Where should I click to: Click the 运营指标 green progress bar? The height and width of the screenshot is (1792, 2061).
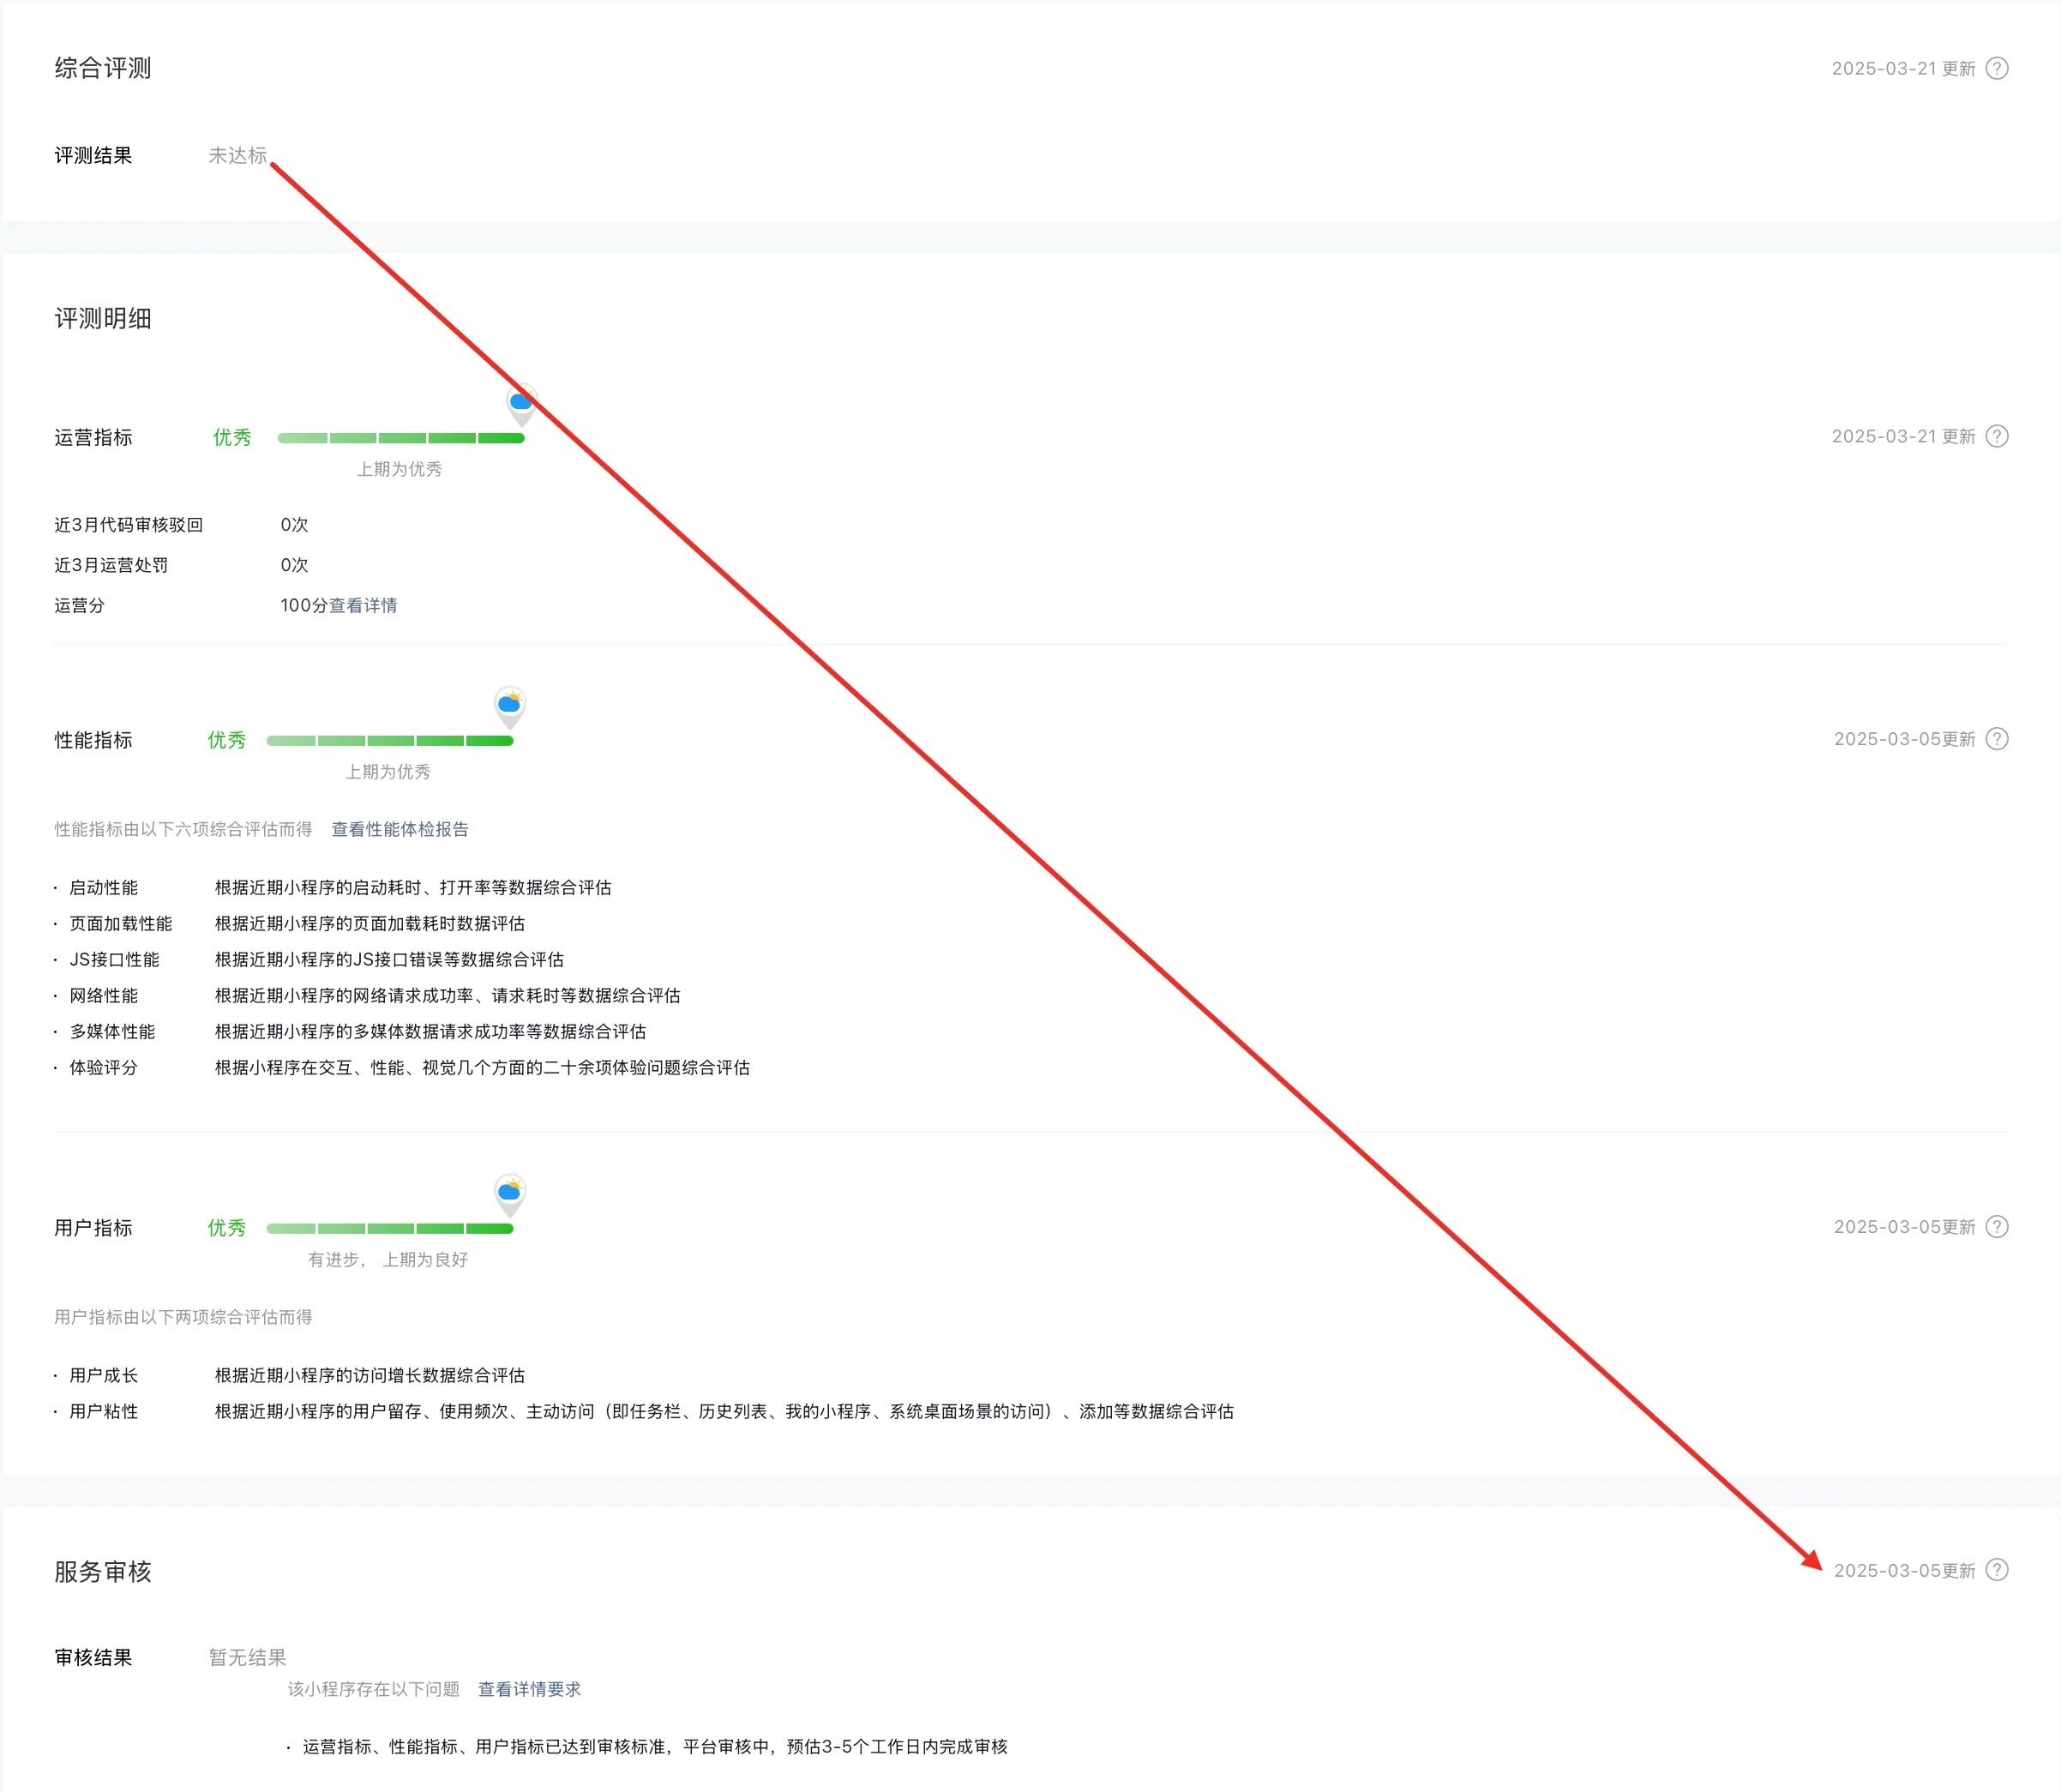pos(401,438)
